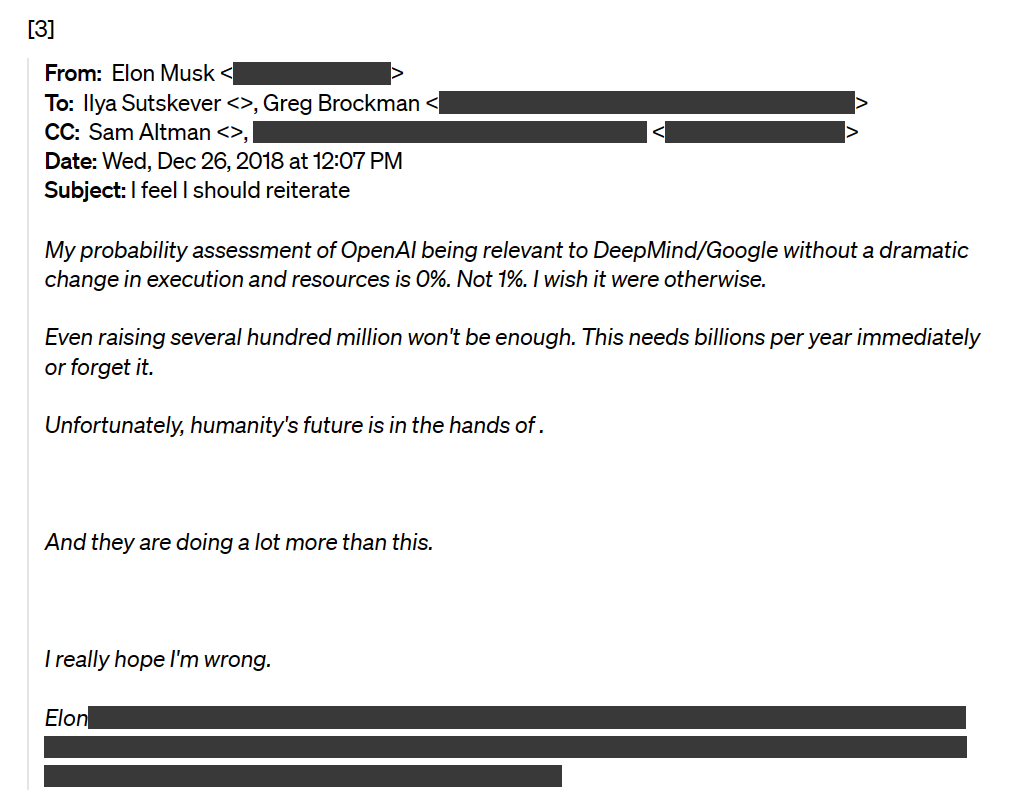
Task: Click the last redacted CC email address
Action: point(754,132)
